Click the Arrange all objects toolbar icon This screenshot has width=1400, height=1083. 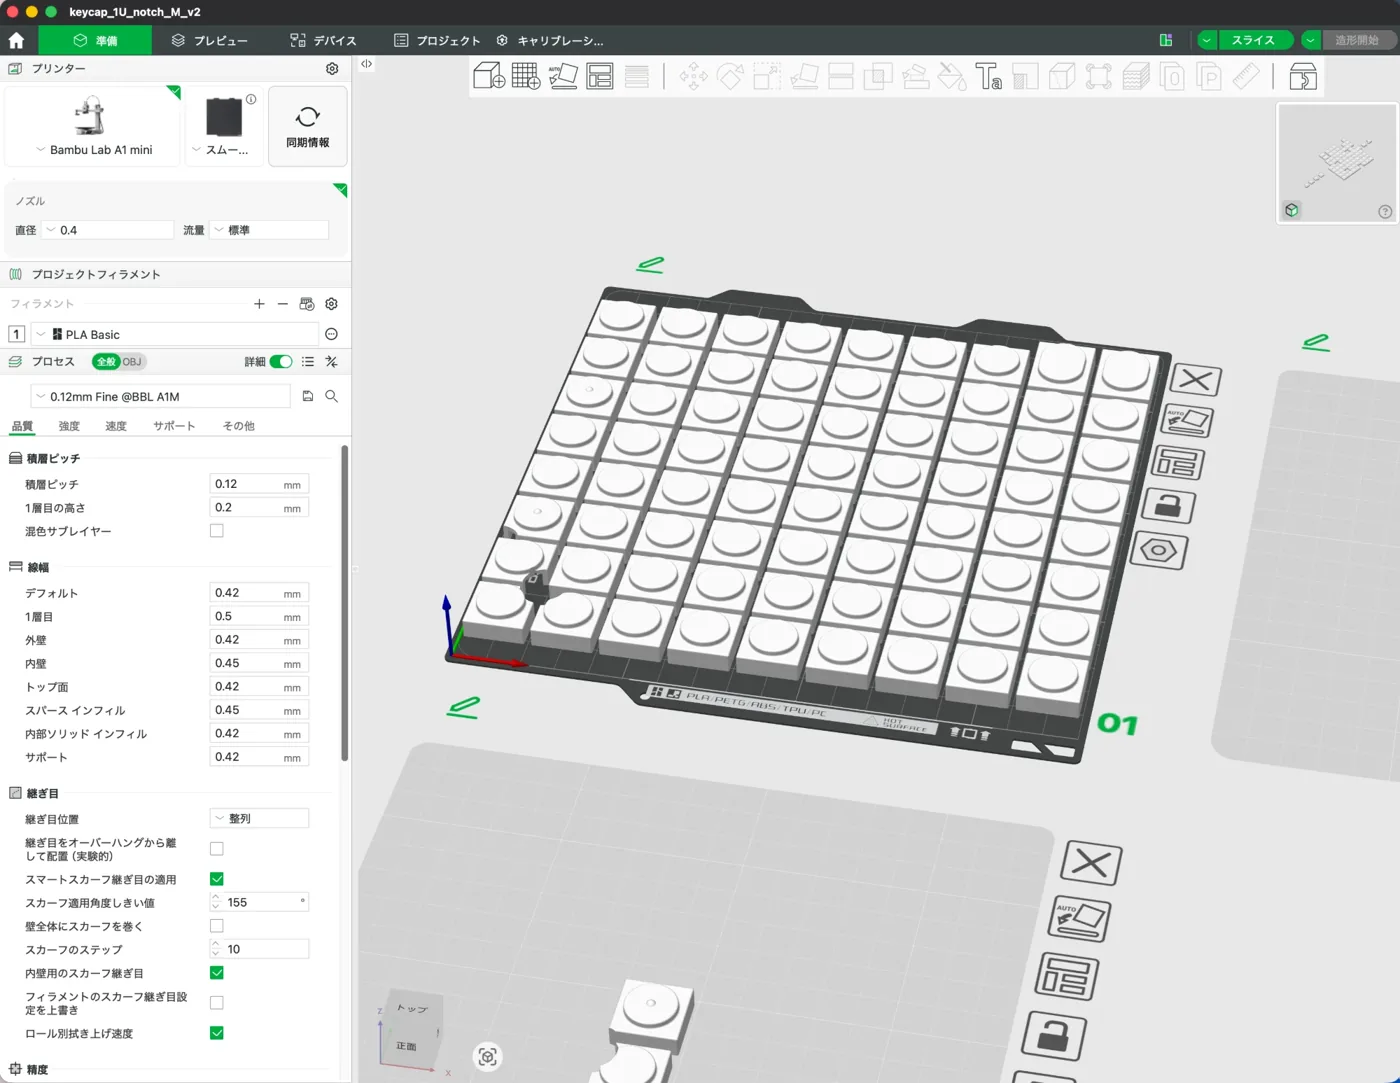tap(600, 76)
